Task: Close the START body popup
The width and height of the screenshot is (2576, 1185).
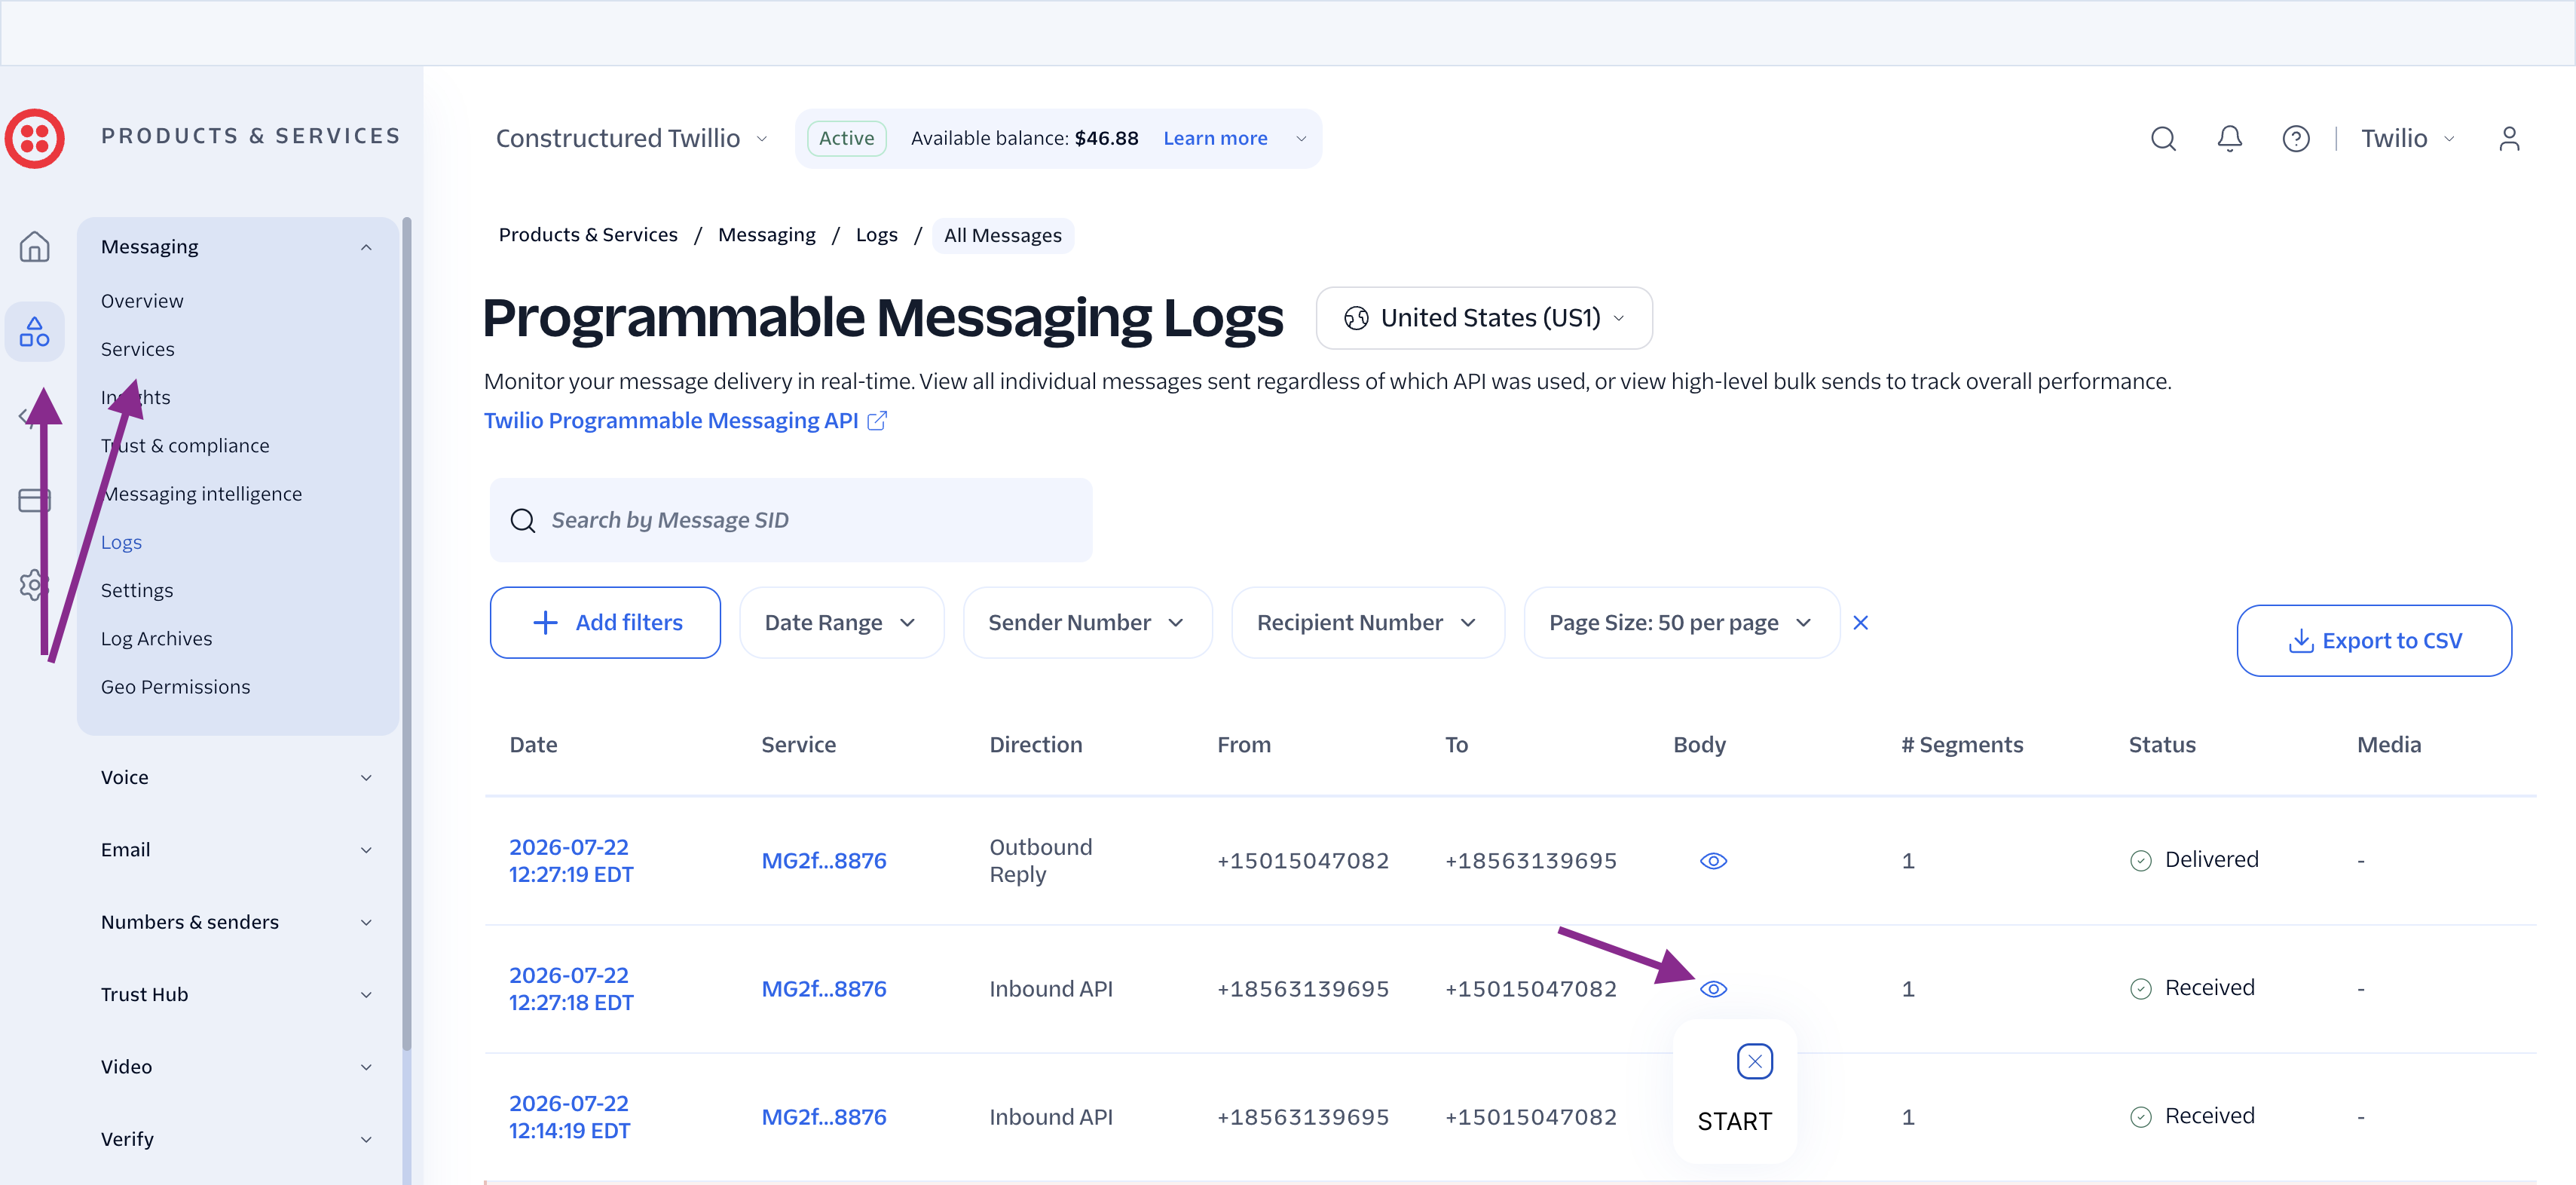Action: tap(1755, 1062)
